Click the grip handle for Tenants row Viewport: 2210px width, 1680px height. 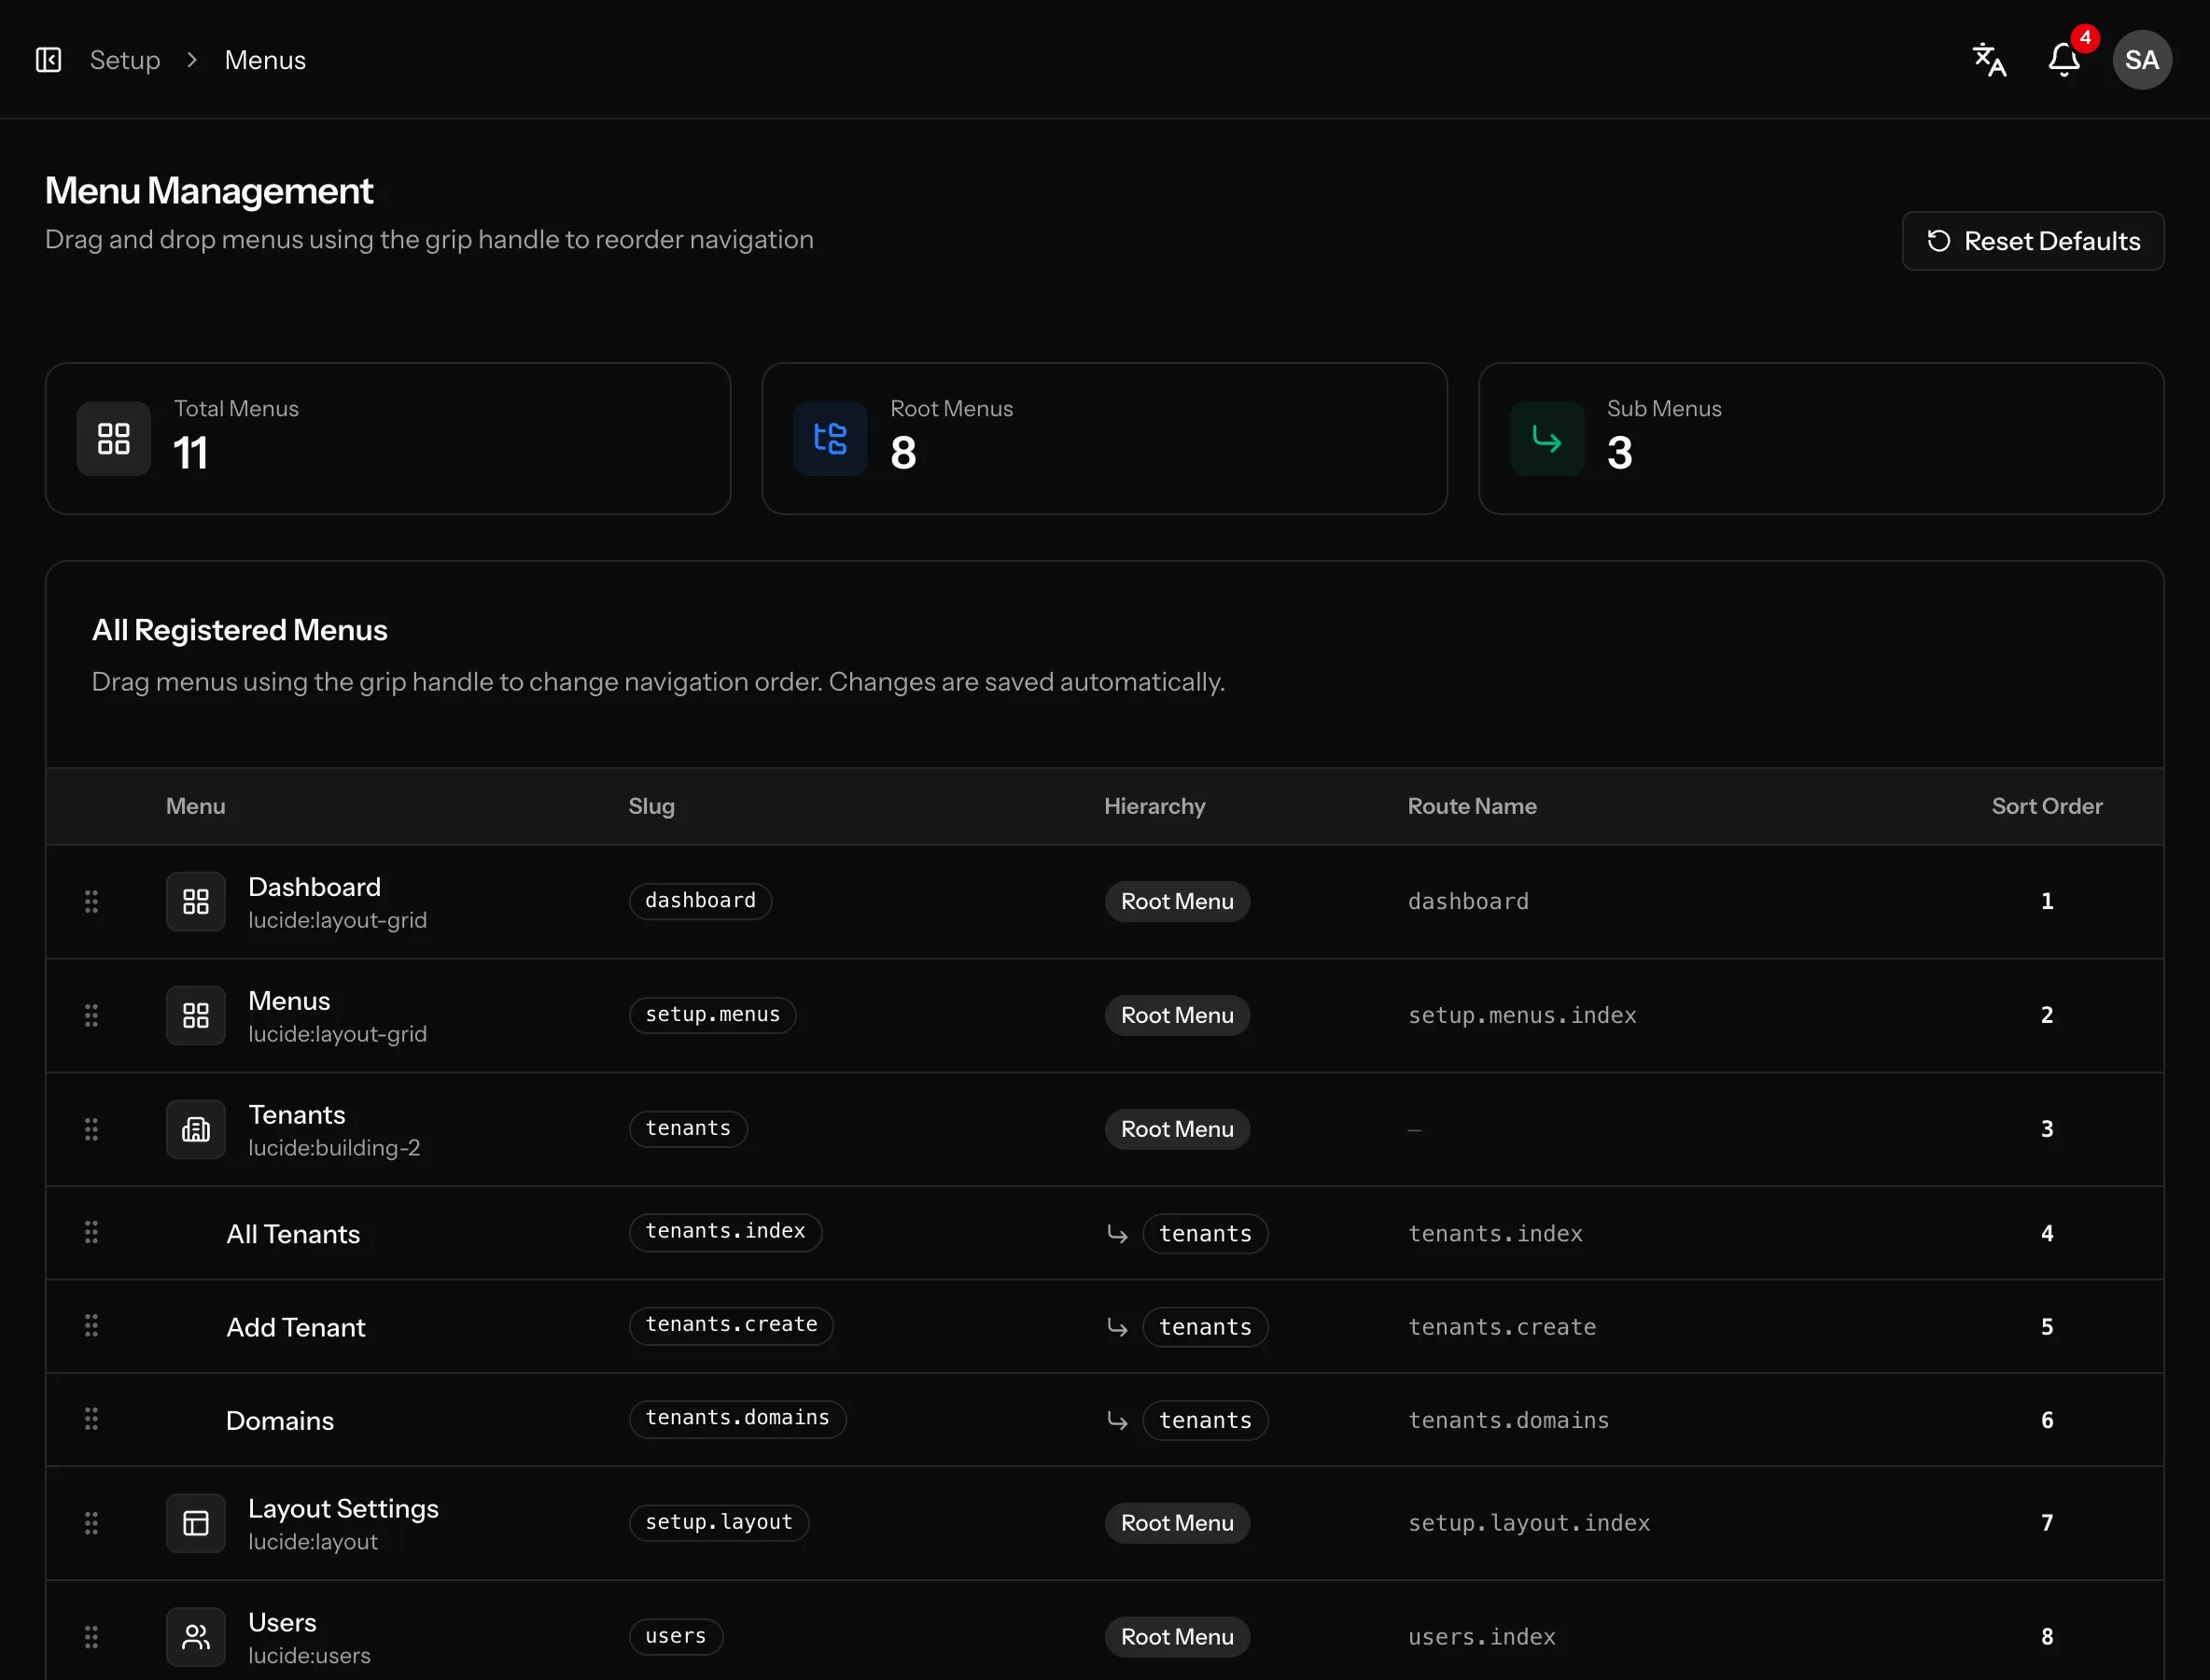coord(91,1129)
